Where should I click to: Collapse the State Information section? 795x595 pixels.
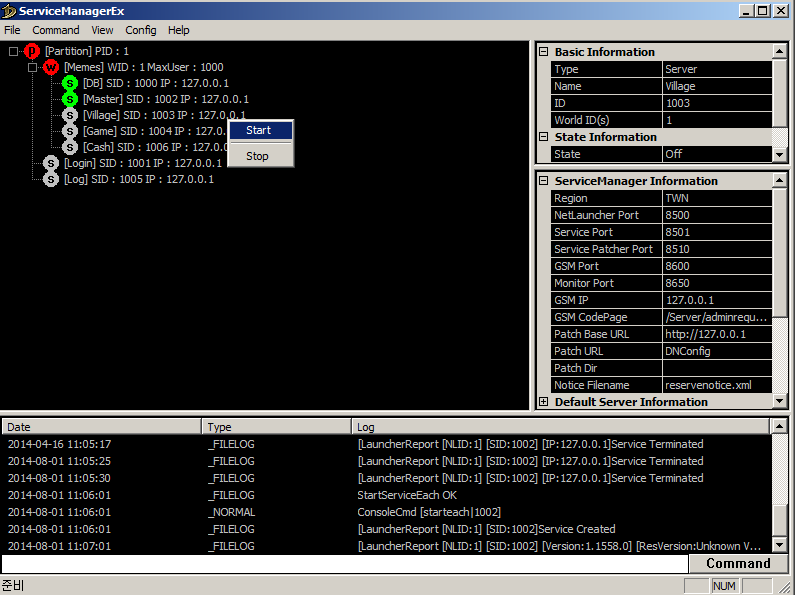544,137
